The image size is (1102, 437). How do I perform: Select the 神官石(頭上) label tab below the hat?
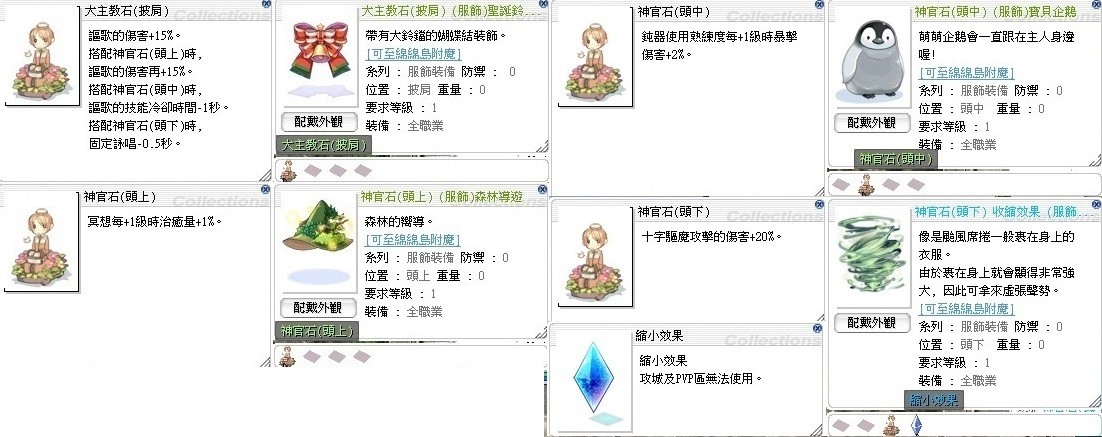[317, 332]
